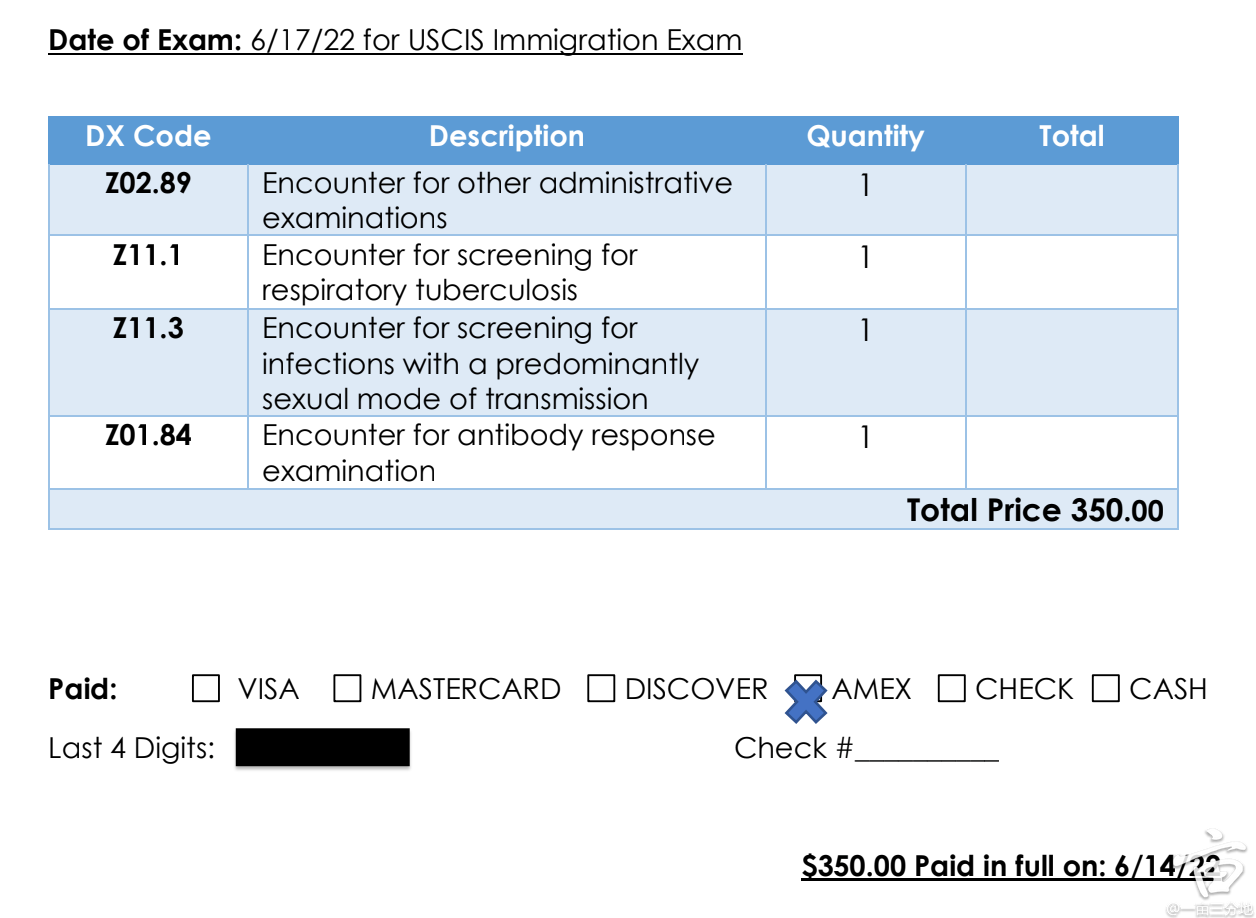Screen dimensions: 1256x918
Task: Click the Total Price 350.00 row
Action: (x=1034, y=510)
